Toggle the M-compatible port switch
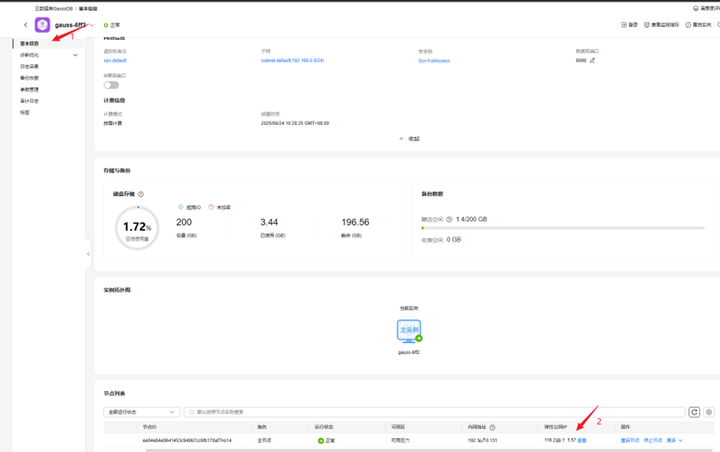Viewport: 720px width, 452px height. tap(111, 85)
